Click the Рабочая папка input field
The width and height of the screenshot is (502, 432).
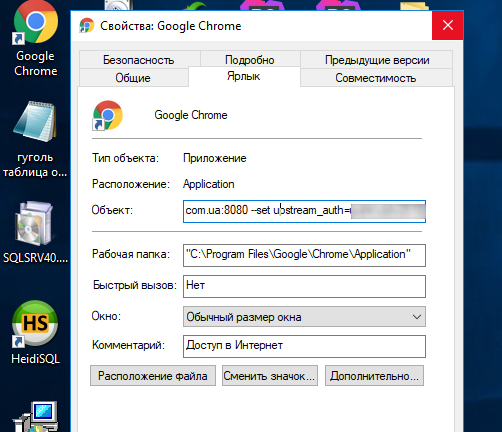coord(304,255)
